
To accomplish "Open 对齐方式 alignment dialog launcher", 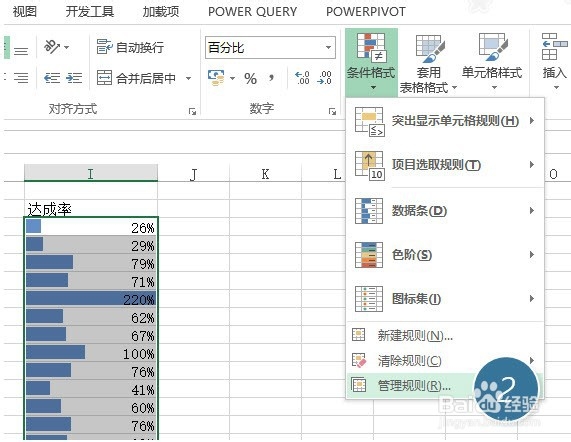I will coord(192,111).
